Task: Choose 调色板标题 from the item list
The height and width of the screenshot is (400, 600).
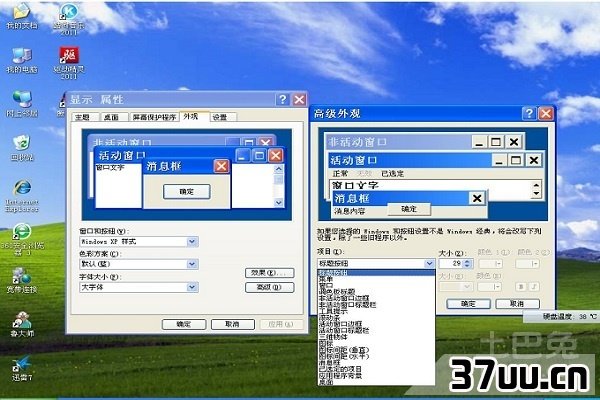Action: 377,292
